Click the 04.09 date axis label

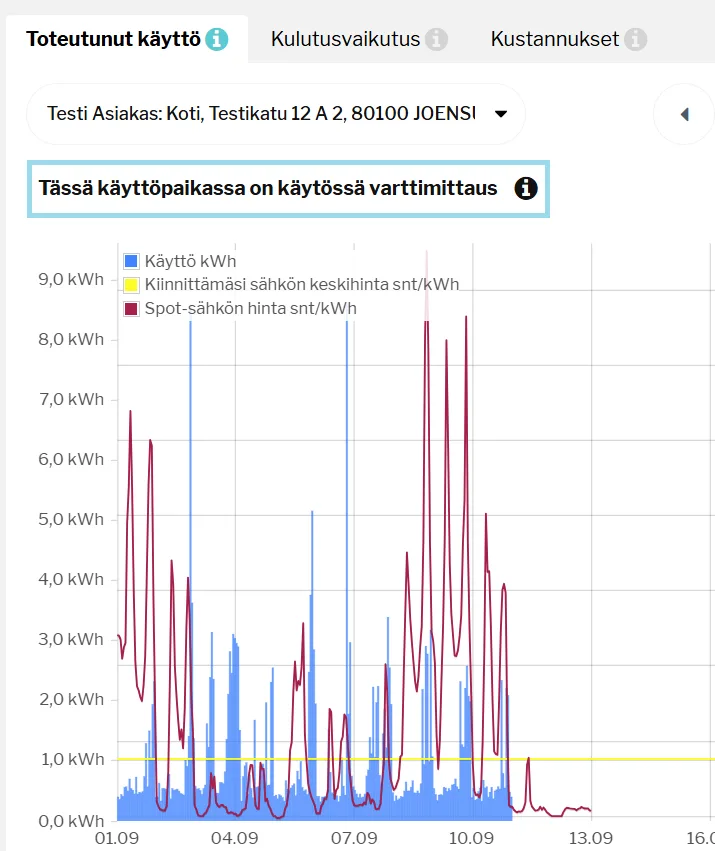pos(235,837)
